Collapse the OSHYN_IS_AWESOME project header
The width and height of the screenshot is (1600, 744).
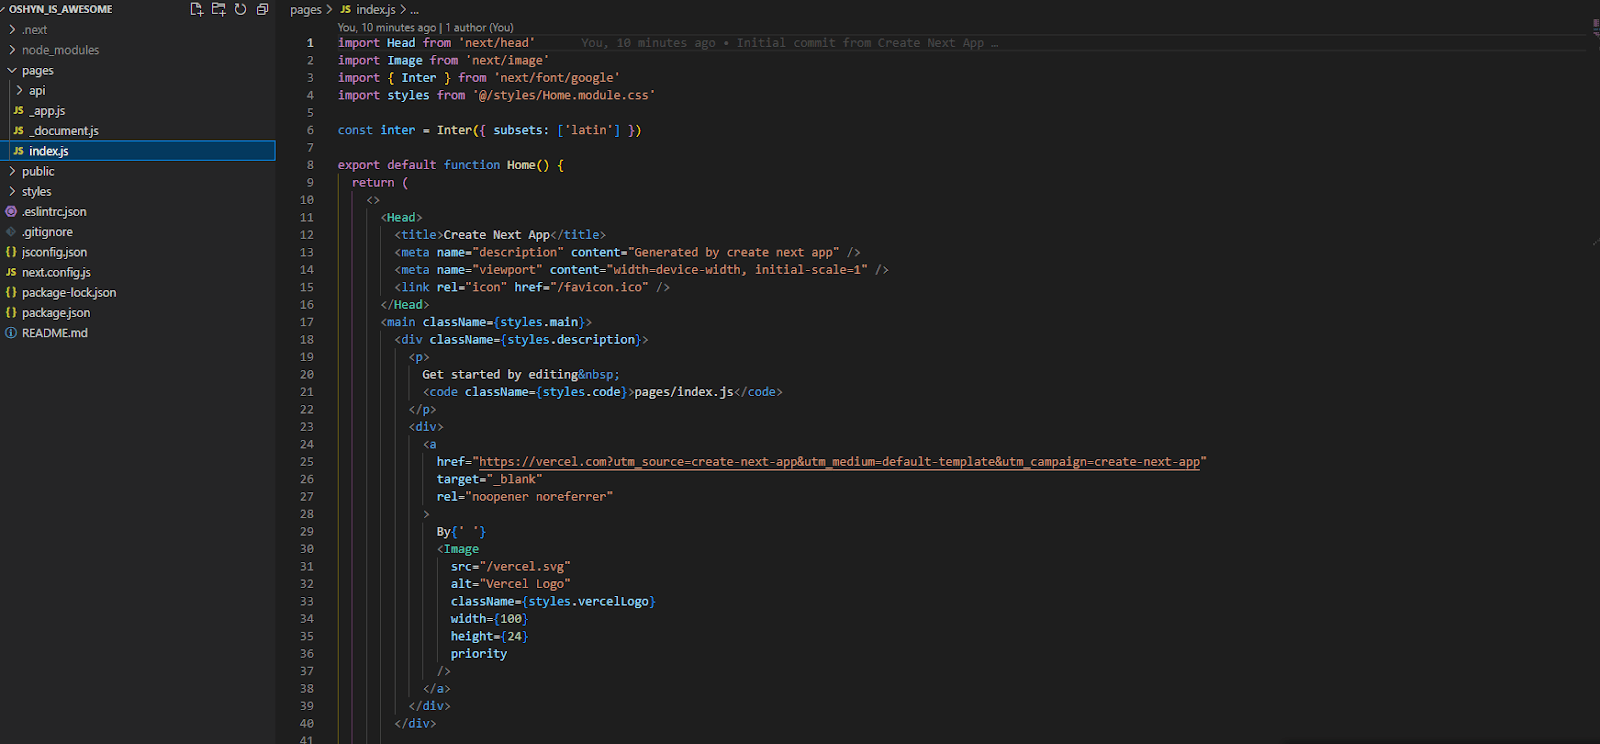(x=60, y=9)
